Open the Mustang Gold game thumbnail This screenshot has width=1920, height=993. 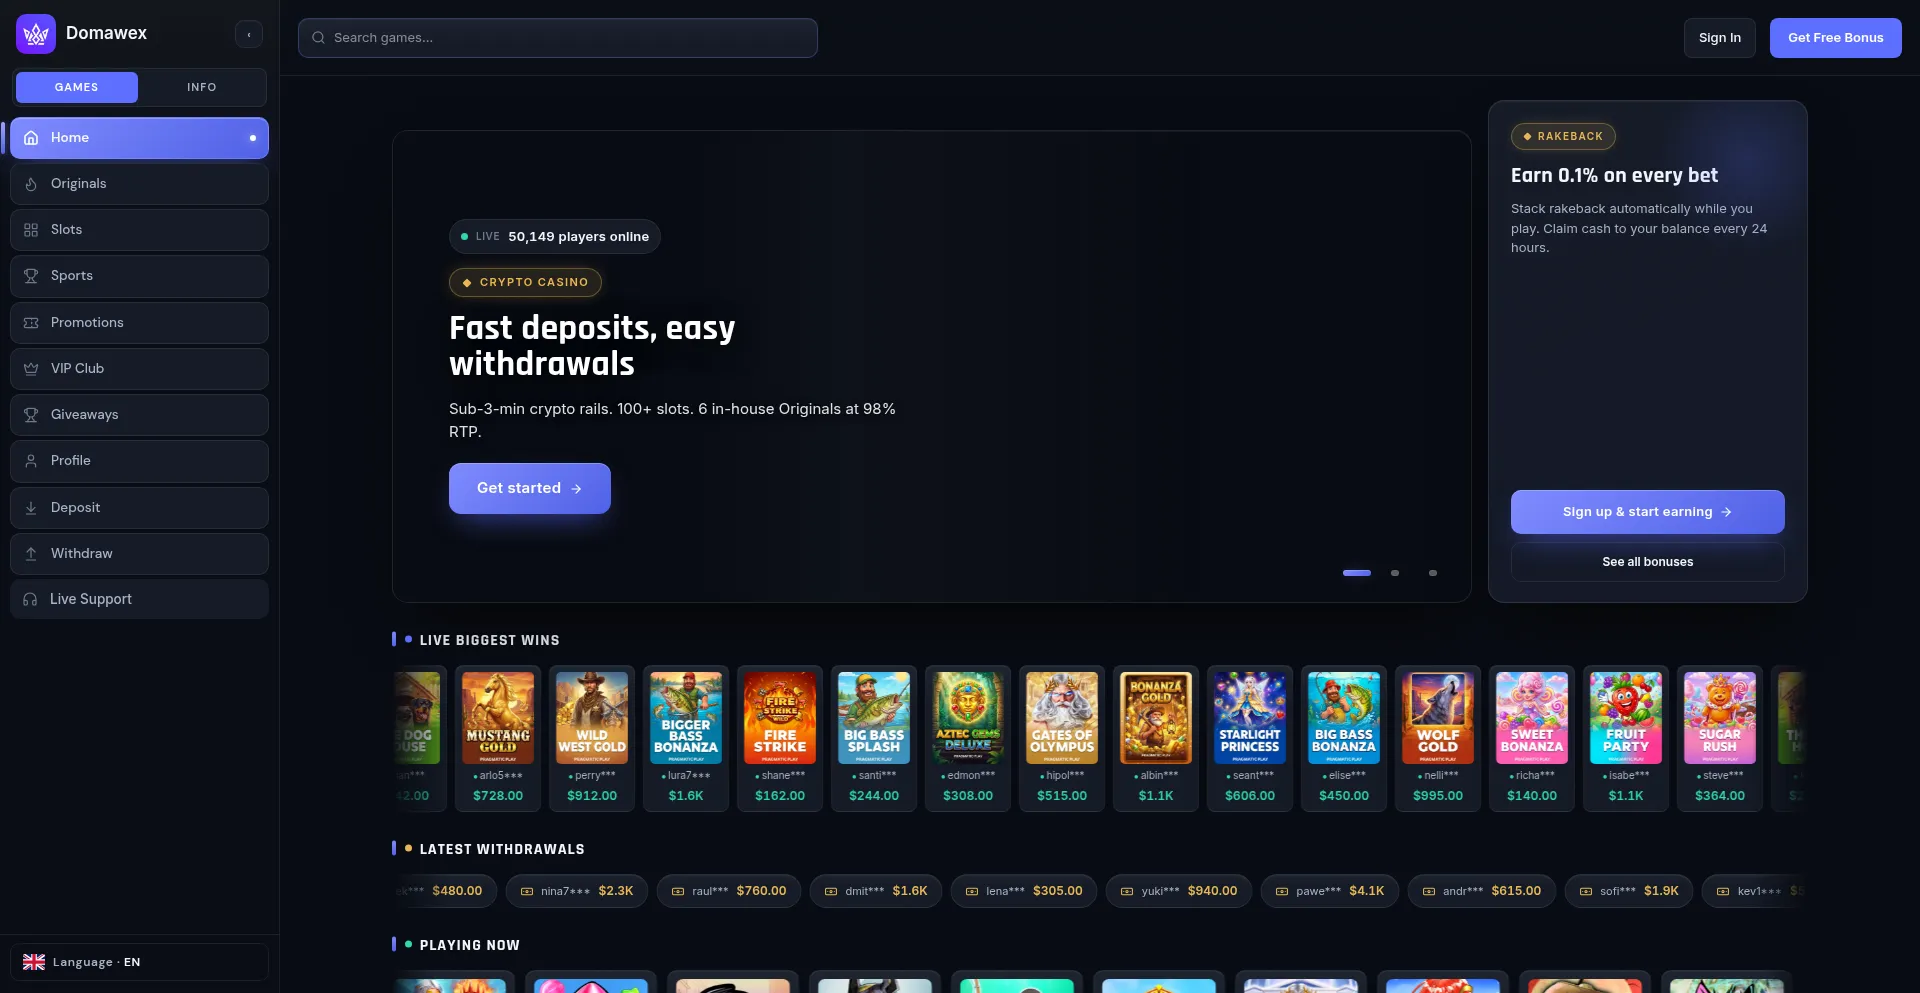pos(498,718)
